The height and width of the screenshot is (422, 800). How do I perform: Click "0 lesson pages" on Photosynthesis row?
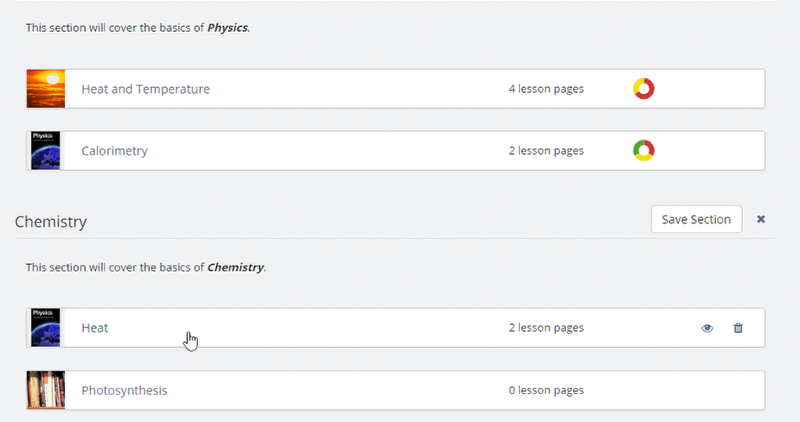[x=546, y=390]
